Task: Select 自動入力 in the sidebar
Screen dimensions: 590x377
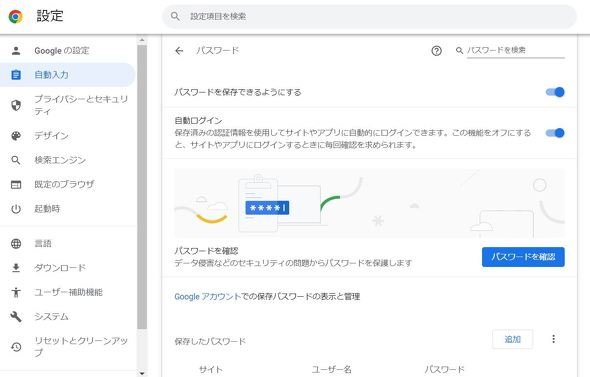Action: click(x=67, y=75)
